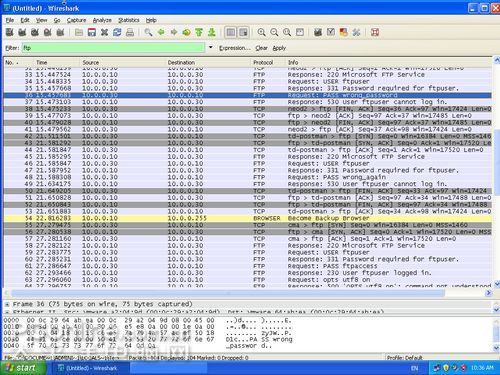The image size is (500, 375).
Task: Select packet 37 User ftpuser cannot log in
Action: point(248,102)
